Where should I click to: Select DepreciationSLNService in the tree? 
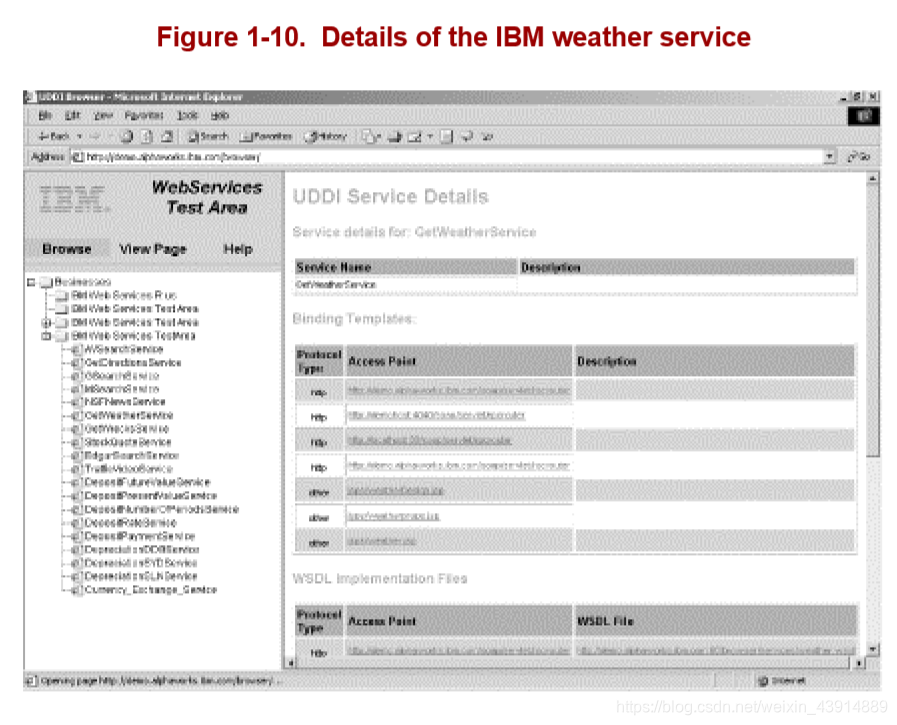pos(141,576)
